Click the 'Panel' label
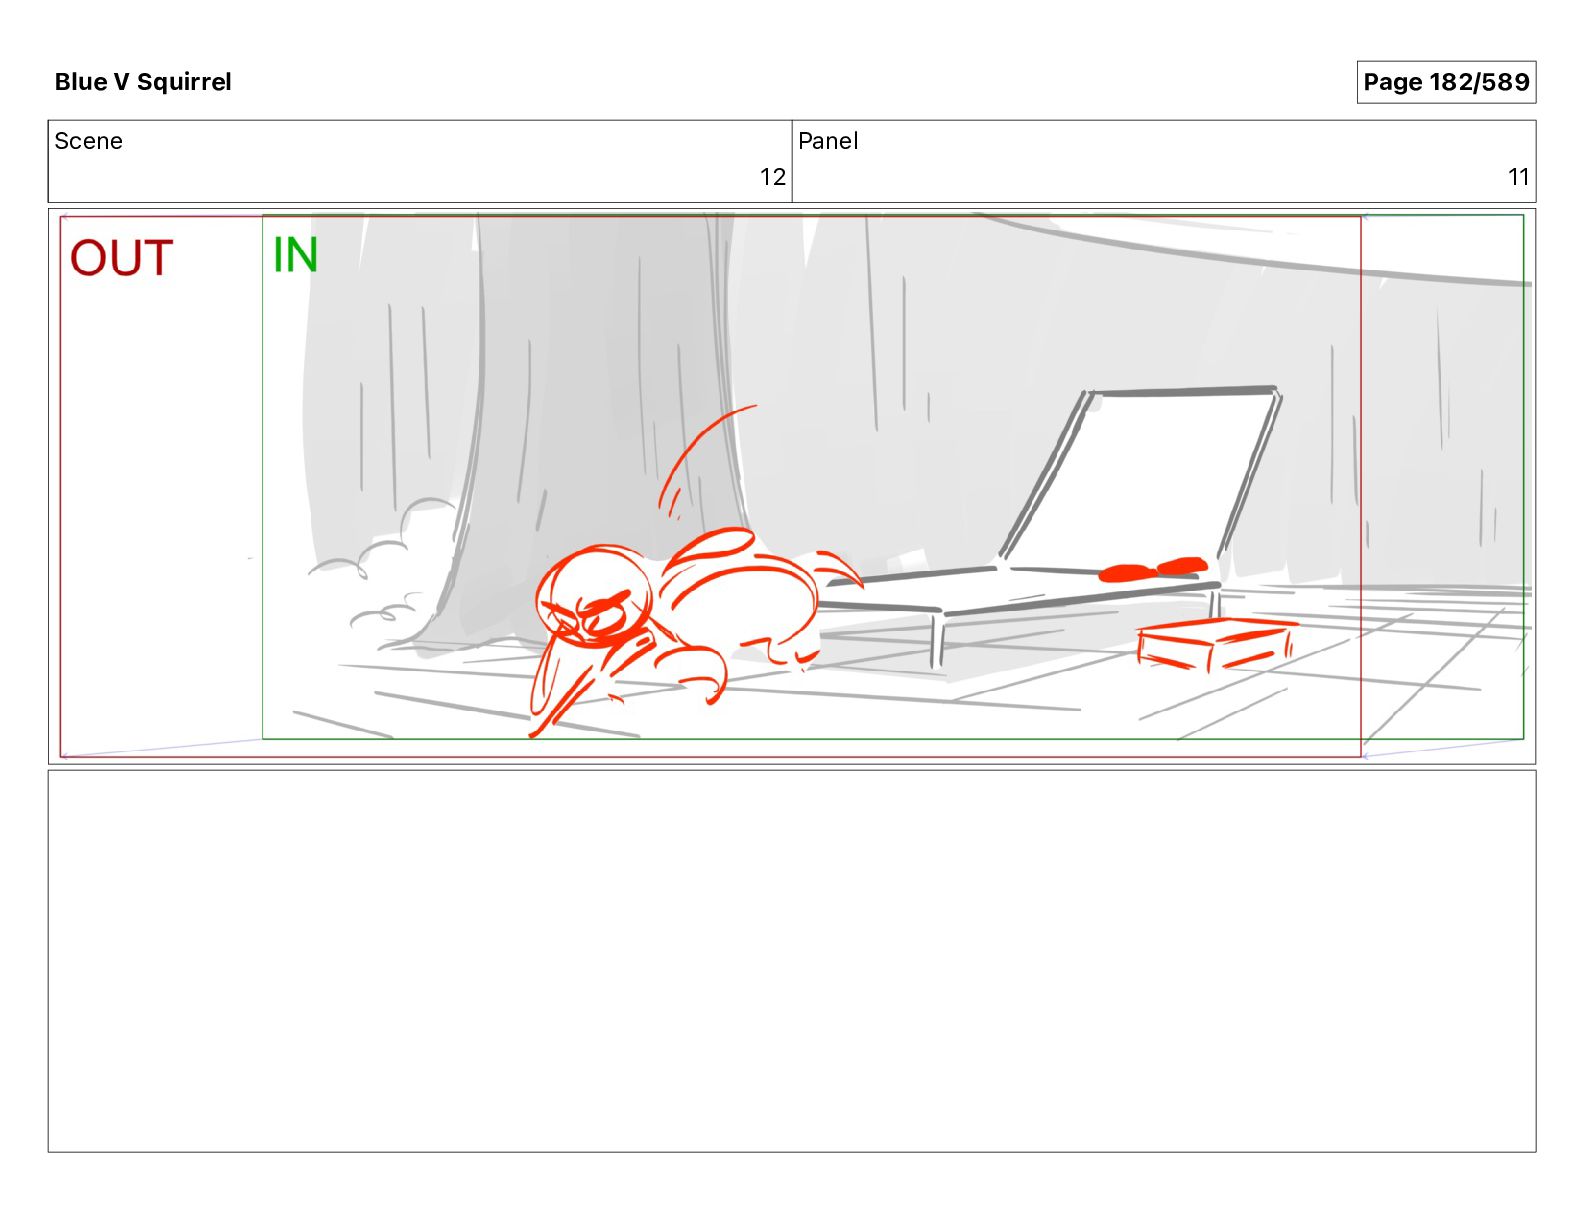This screenshot has width=1584, height=1224. (828, 141)
